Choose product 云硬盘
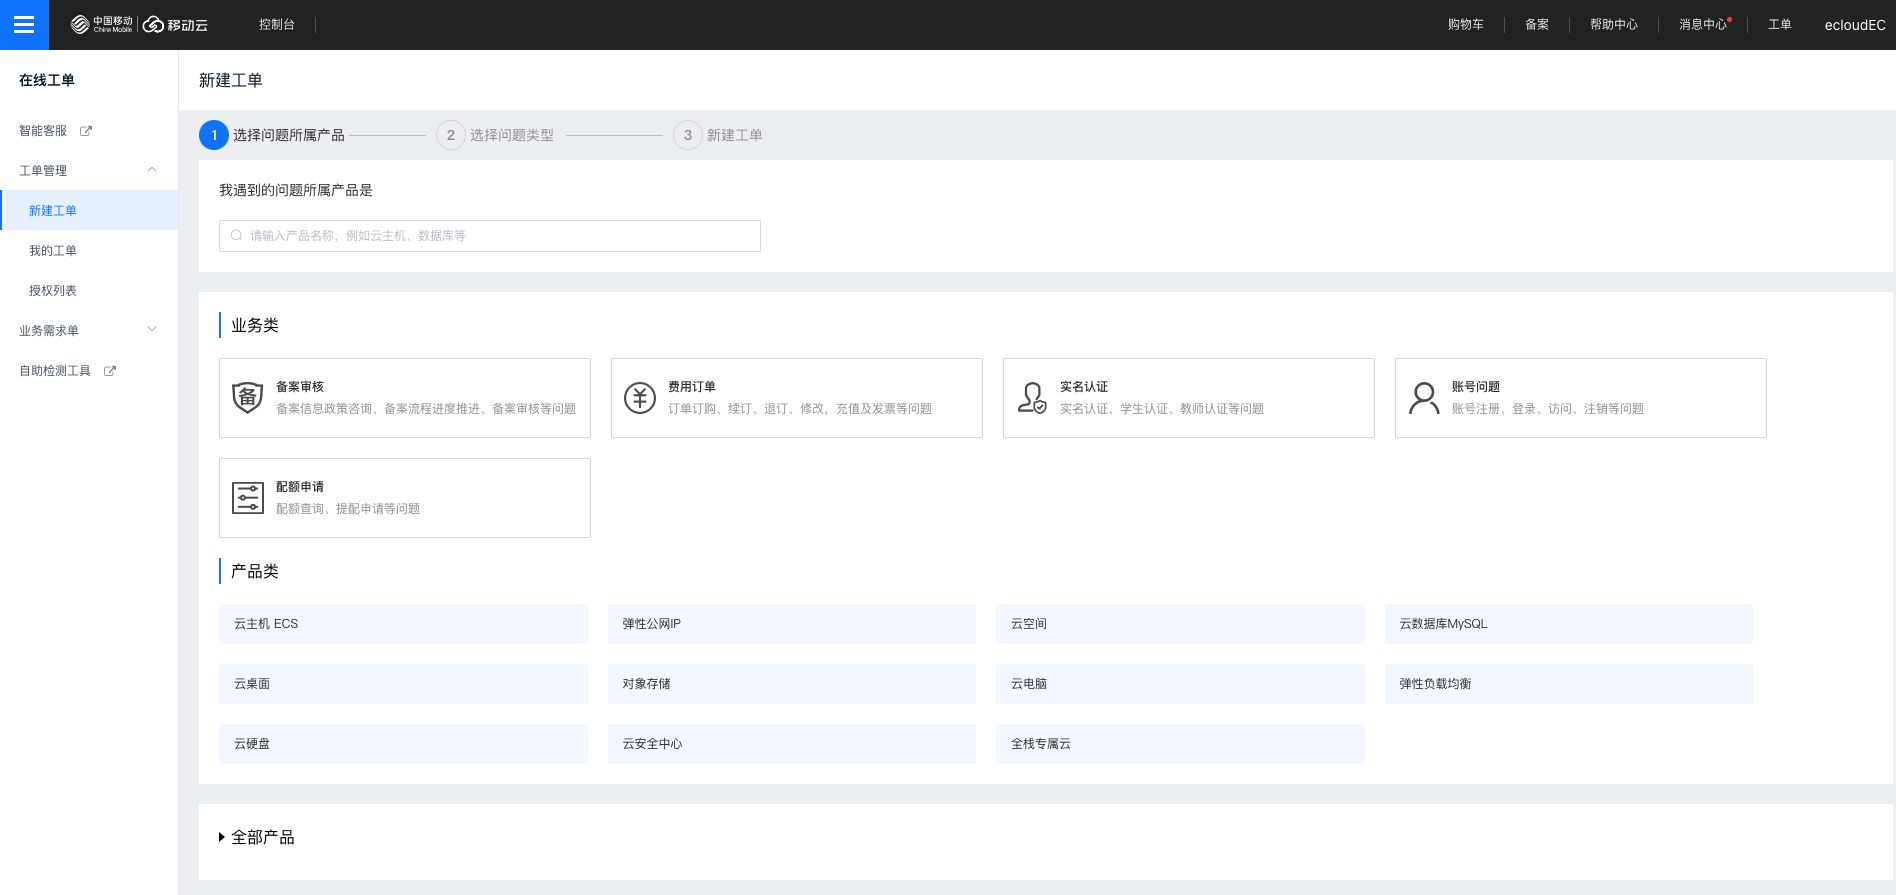 (x=403, y=744)
